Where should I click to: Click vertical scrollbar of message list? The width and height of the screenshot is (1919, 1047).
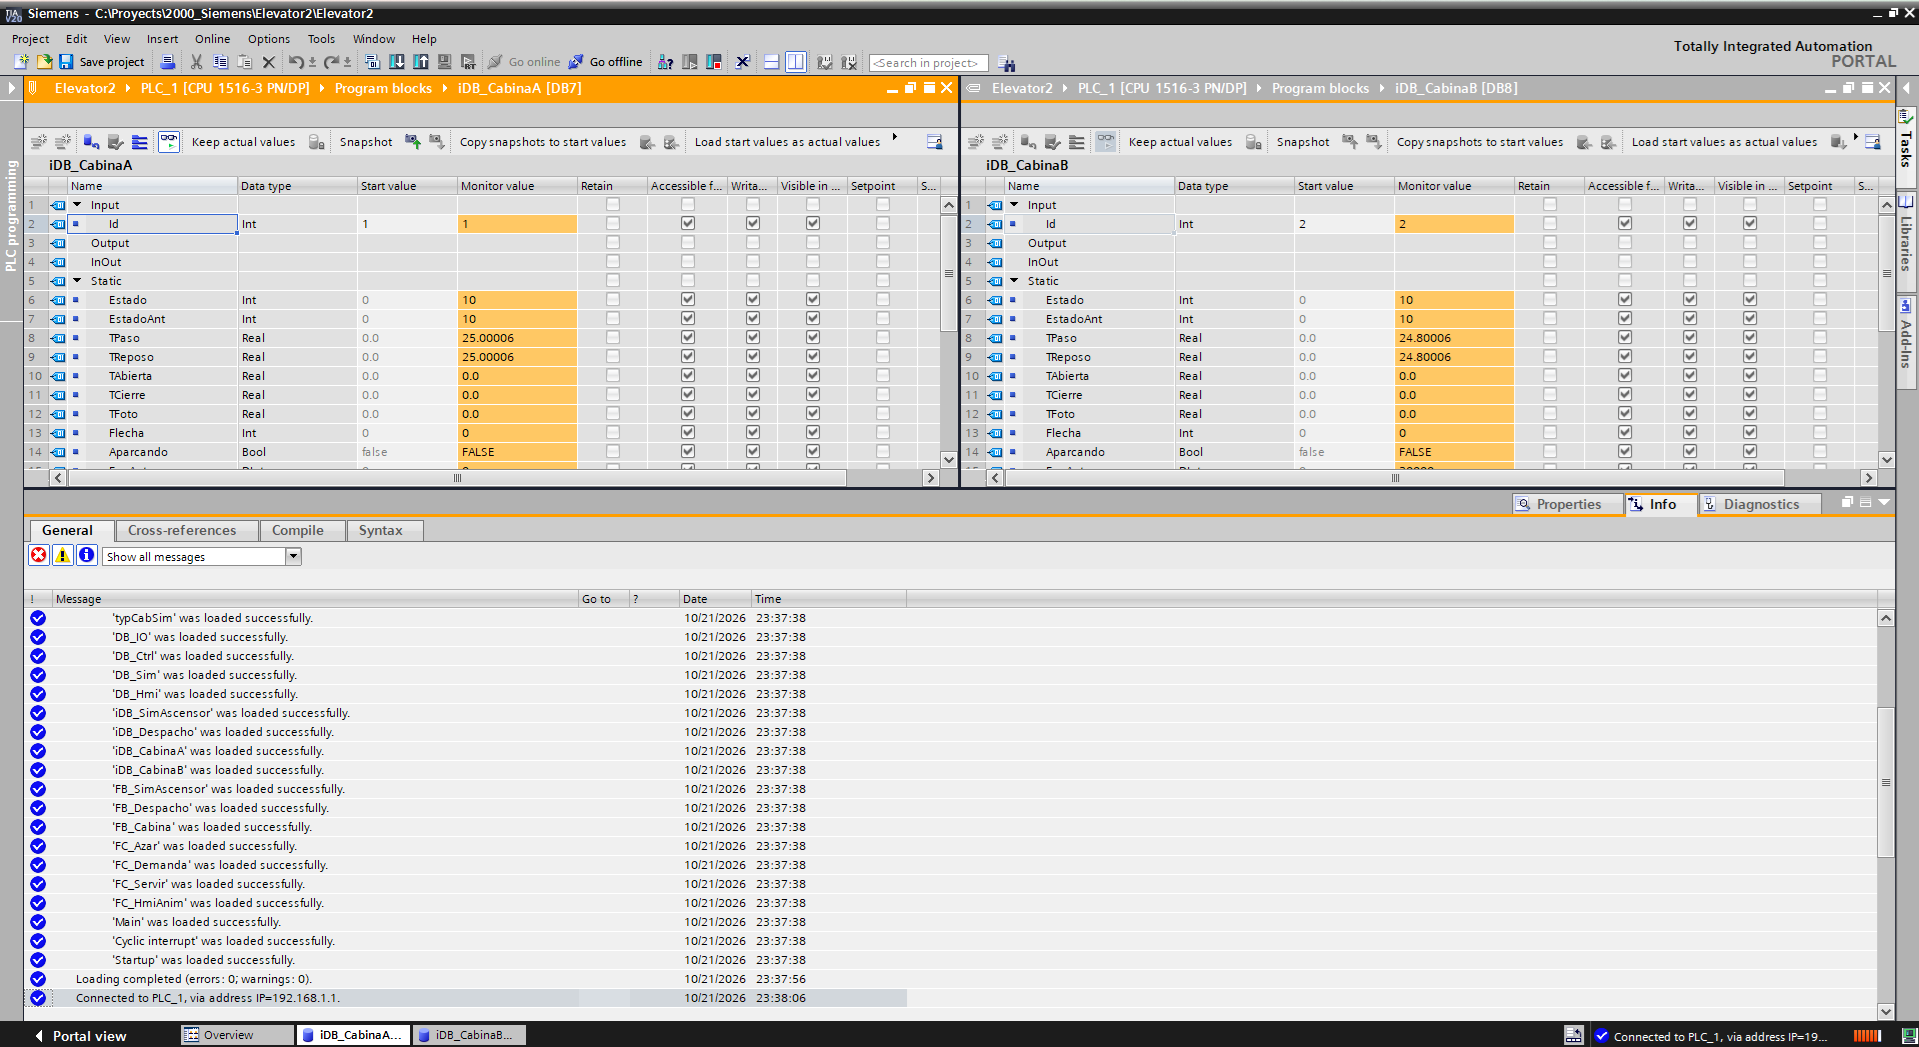pos(1885,782)
